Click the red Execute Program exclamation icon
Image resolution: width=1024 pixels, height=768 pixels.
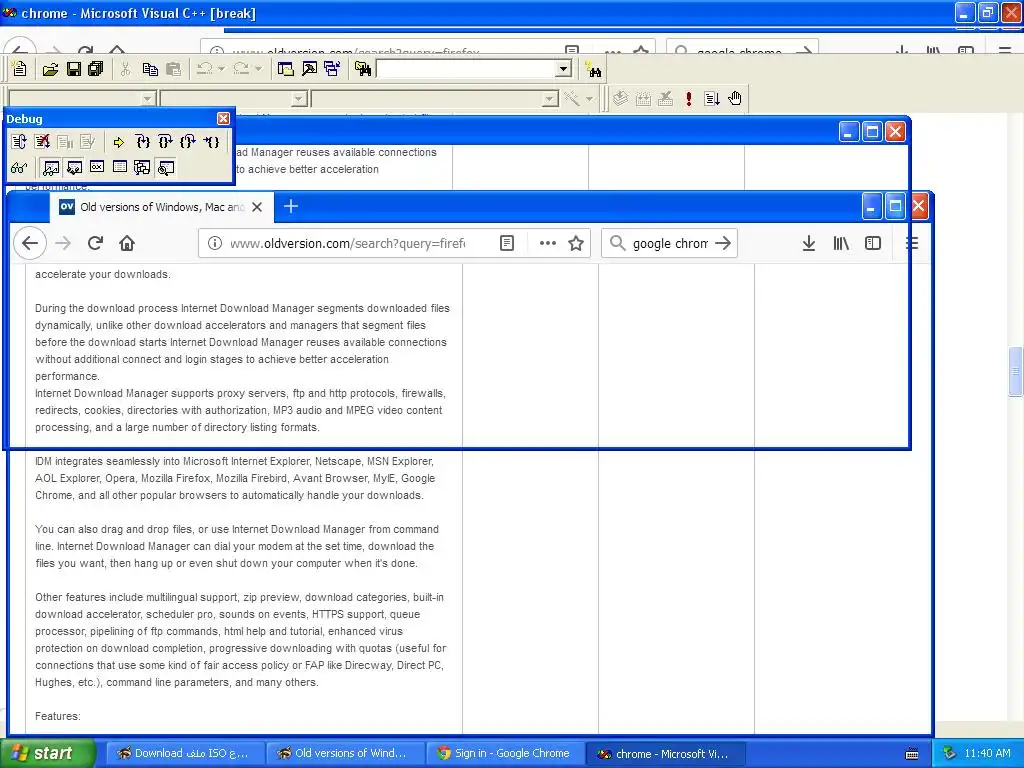click(688, 99)
